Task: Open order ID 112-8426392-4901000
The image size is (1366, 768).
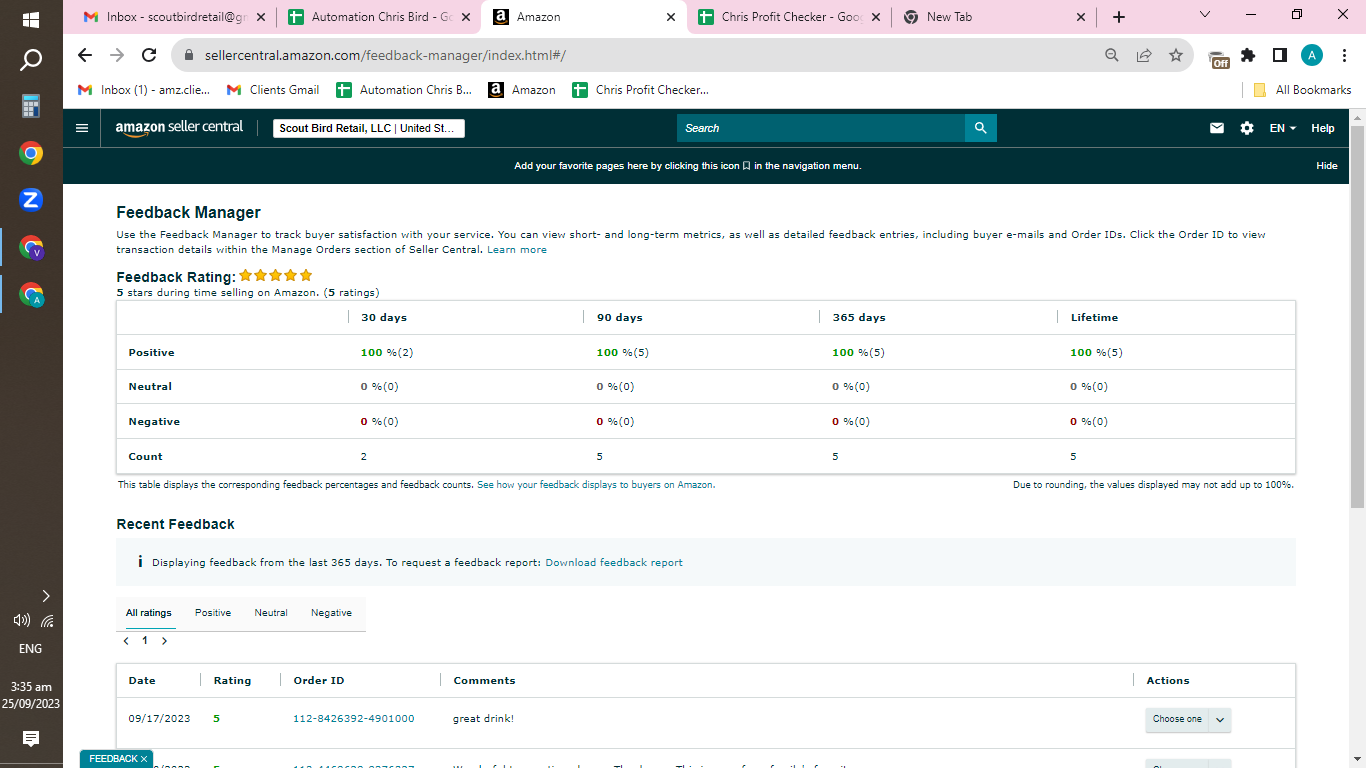Action: tap(353, 719)
